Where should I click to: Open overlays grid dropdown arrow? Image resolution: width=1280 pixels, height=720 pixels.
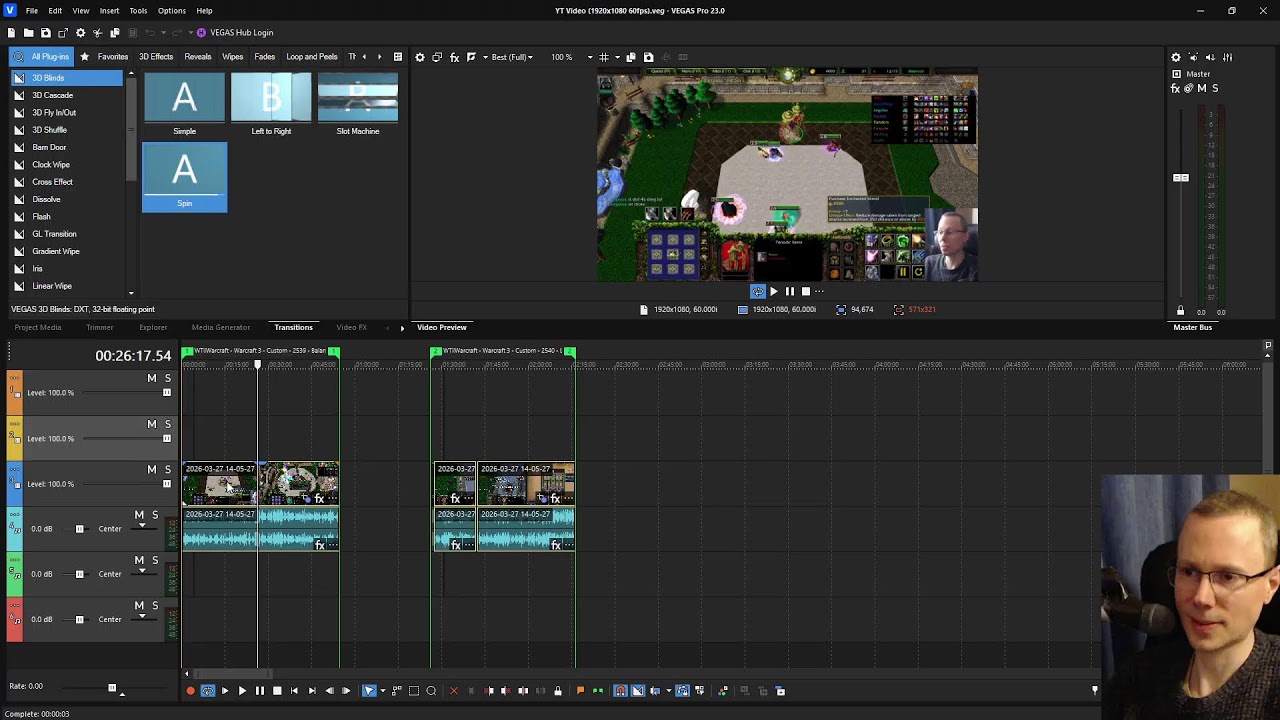click(x=616, y=57)
